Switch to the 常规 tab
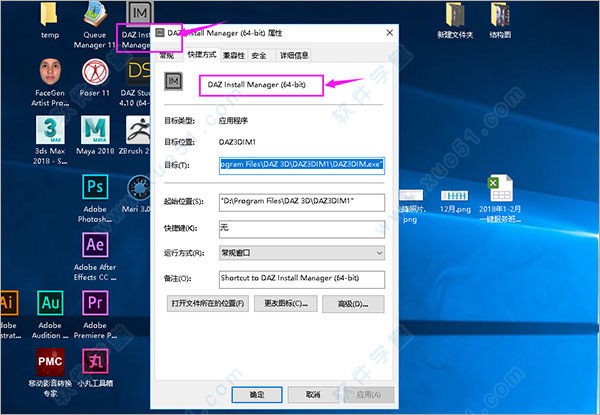This screenshot has width=600, height=415. (167, 56)
